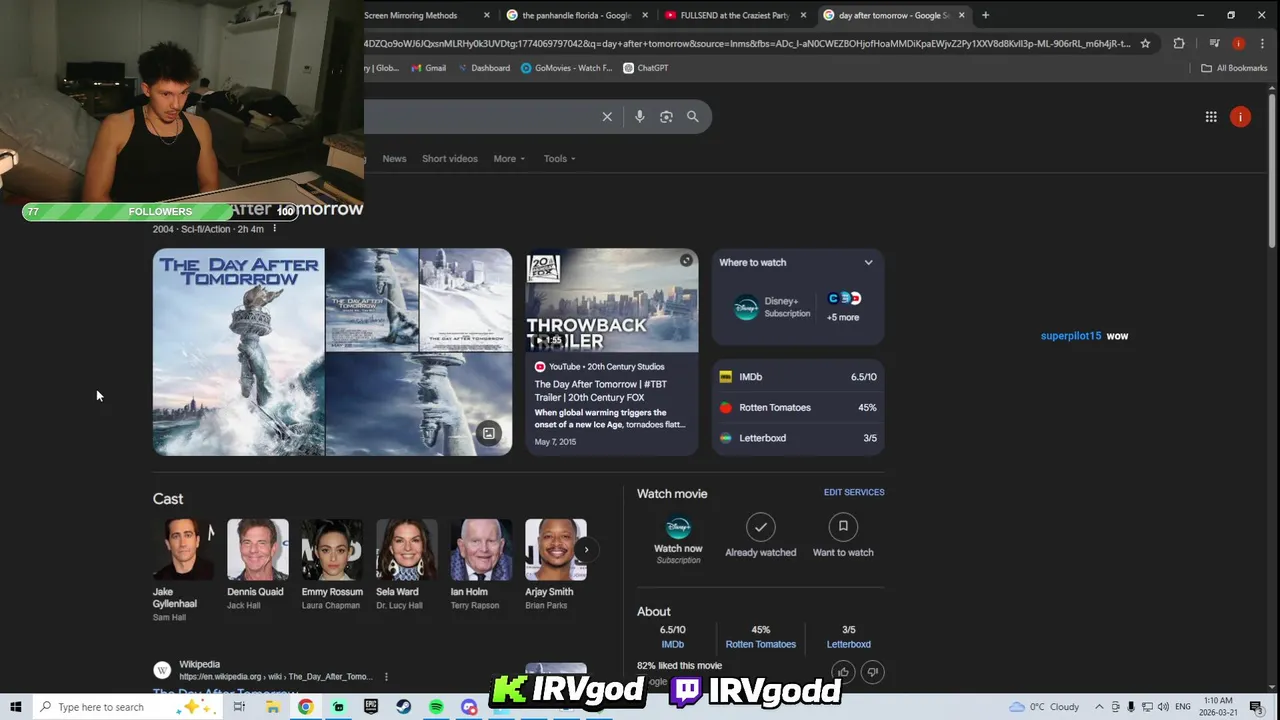Close the panhandle florida tab
Image resolution: width=1280 pixels, height=720 pixels.
coord(645,15)
